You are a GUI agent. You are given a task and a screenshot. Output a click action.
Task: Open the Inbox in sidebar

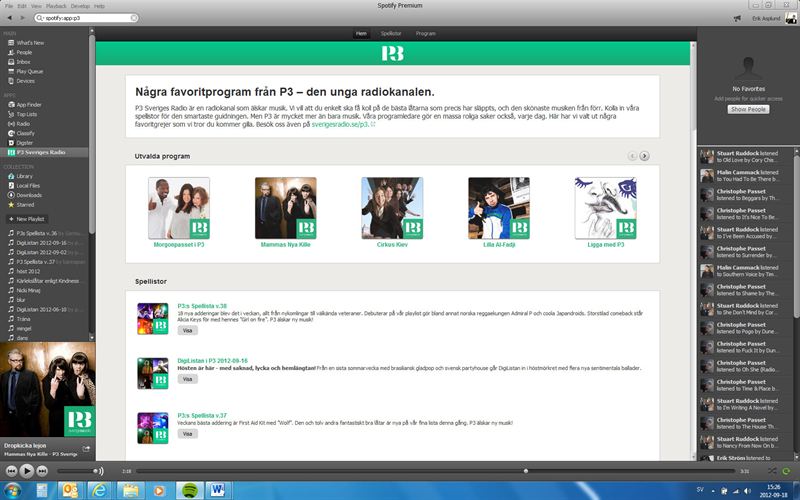[x=24, y=62]
